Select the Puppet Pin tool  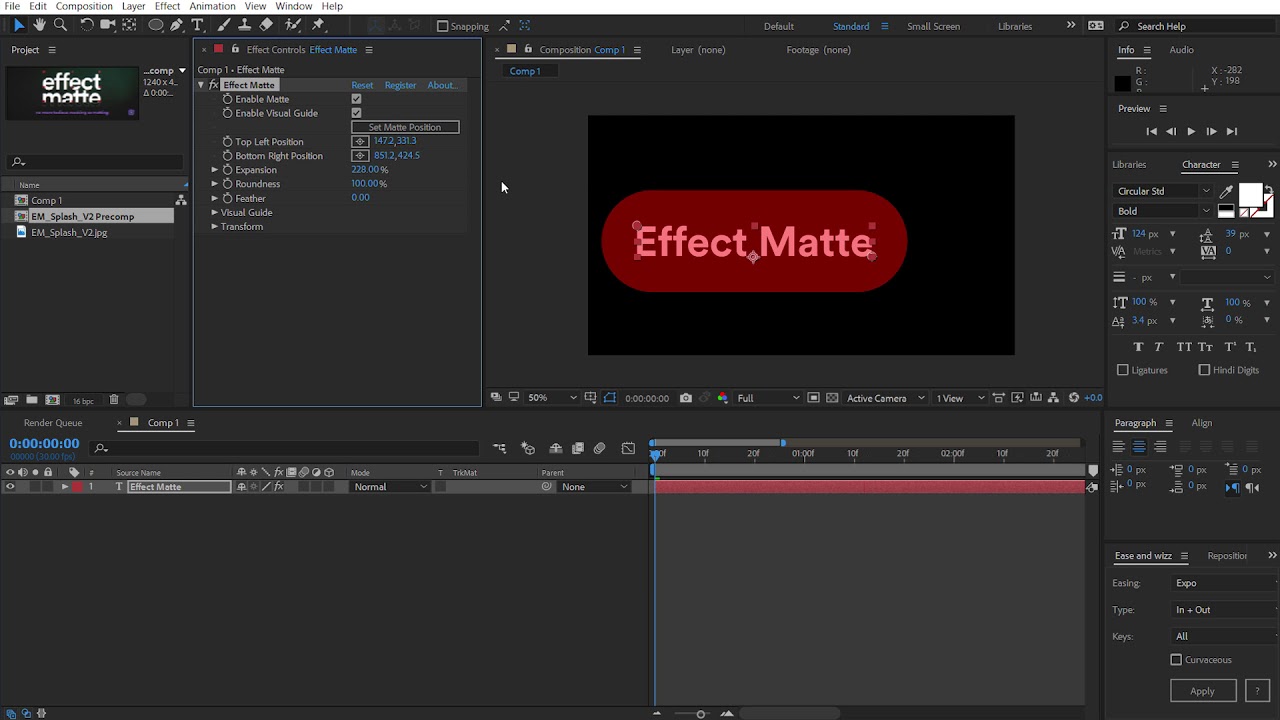pyautogui.click(x=318, y=25)
